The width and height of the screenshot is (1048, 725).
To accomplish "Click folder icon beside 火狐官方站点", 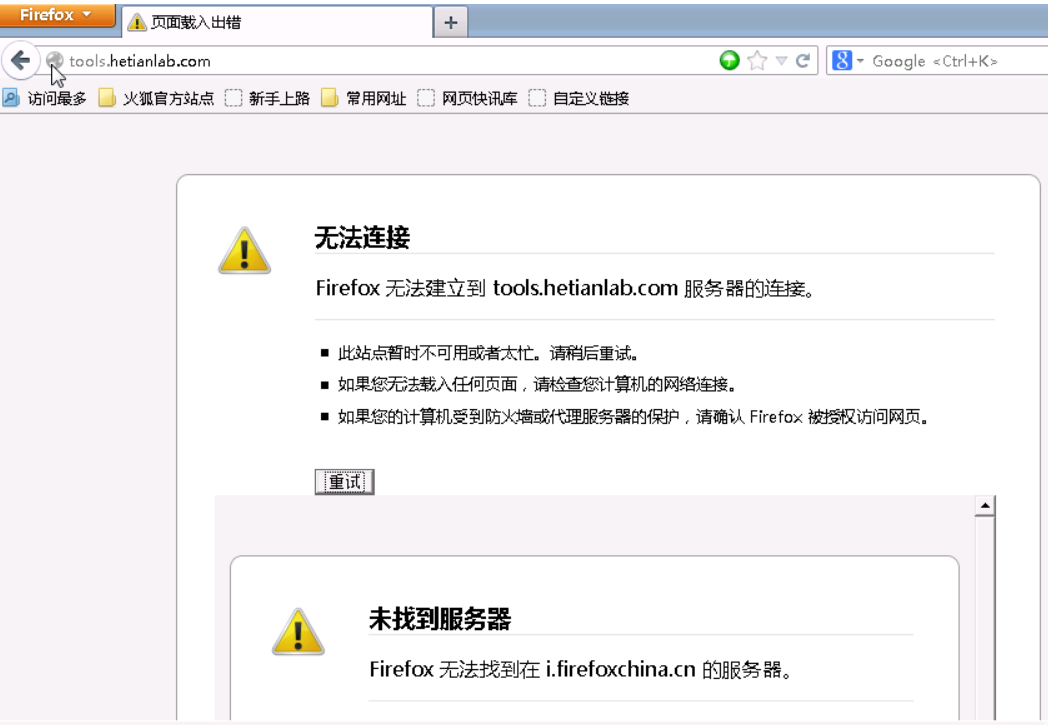I will point(107,98).
